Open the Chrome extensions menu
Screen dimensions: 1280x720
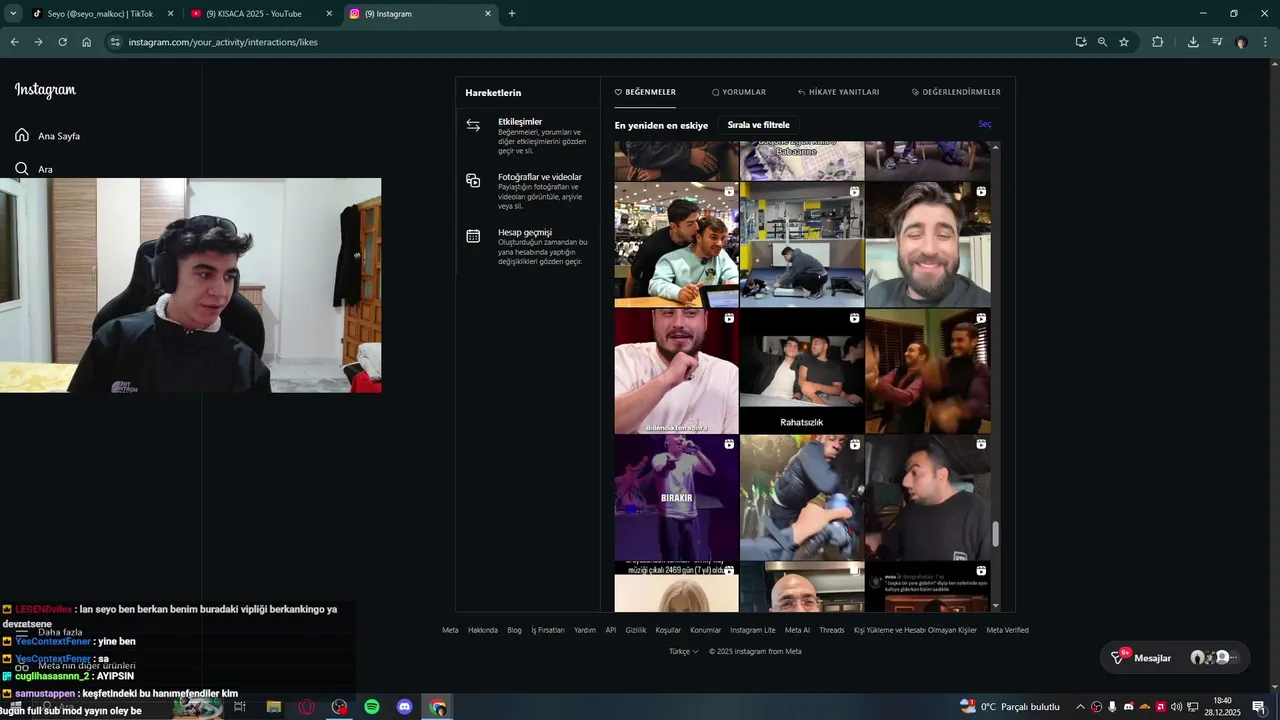click(1158, 42)
